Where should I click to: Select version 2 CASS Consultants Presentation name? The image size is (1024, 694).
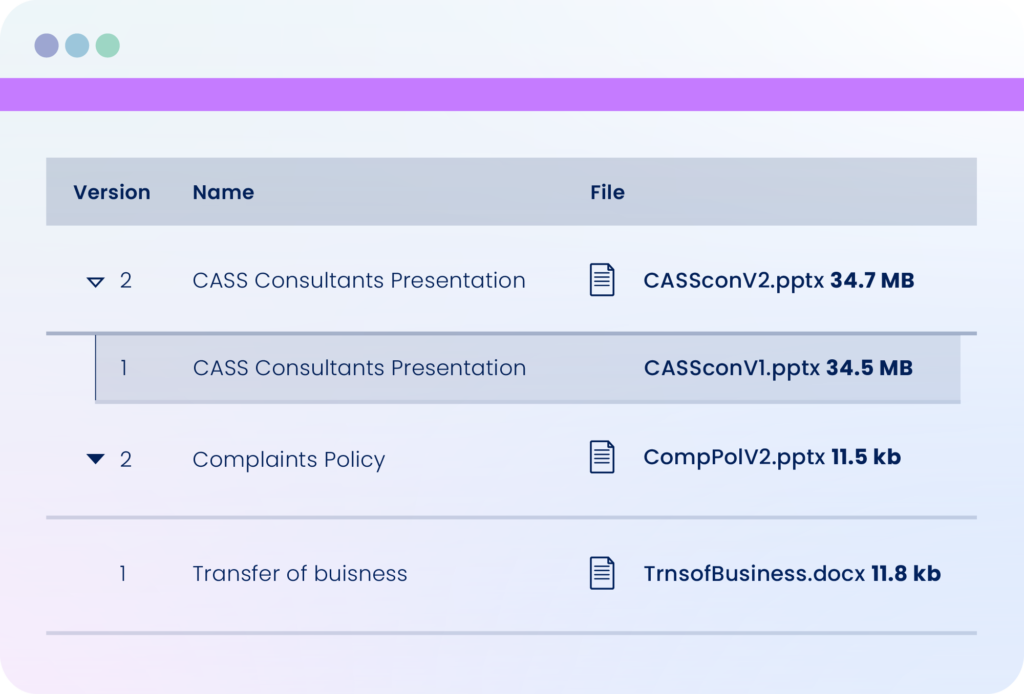click(x=359, y=280)
